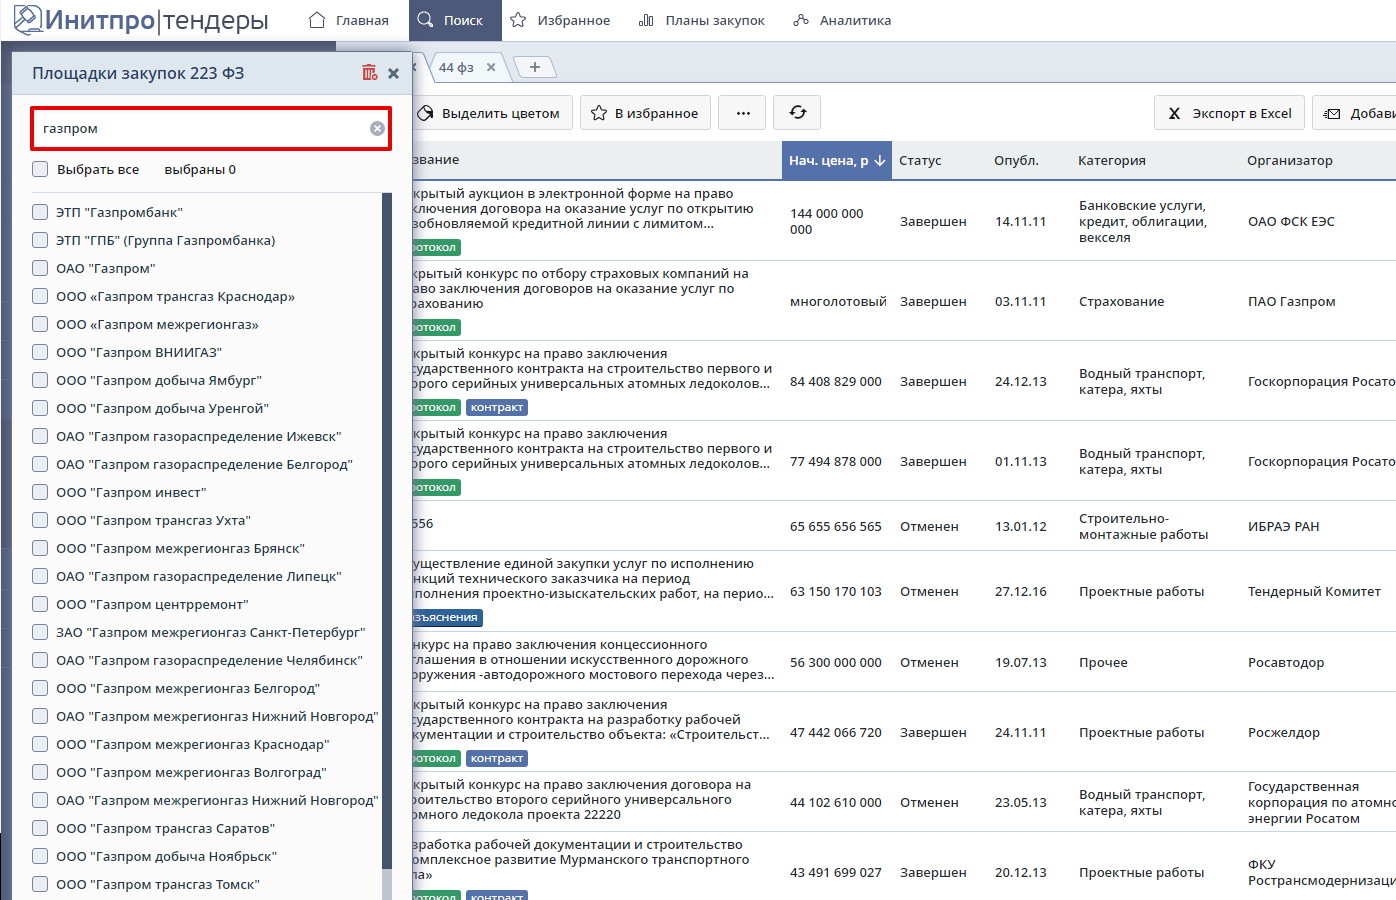Click the многолотовый price cell
Screen dimensions: 1396x900
(x=838, y=301)
